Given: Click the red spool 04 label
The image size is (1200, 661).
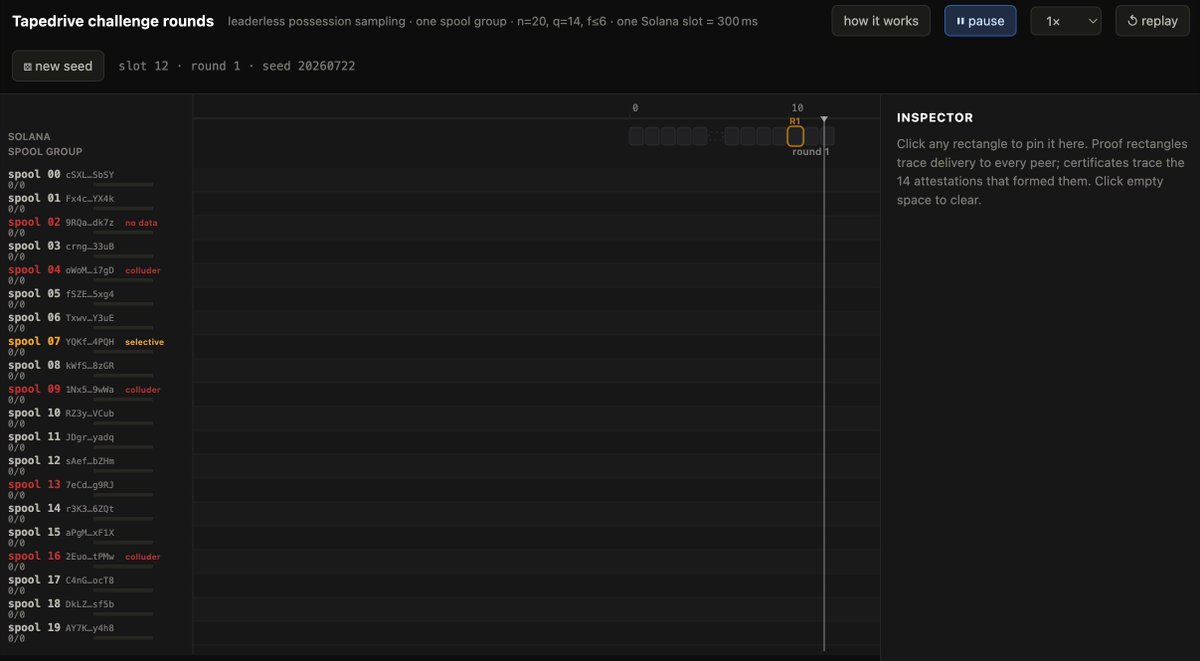Looking at the screenshot, I should 34,270.
